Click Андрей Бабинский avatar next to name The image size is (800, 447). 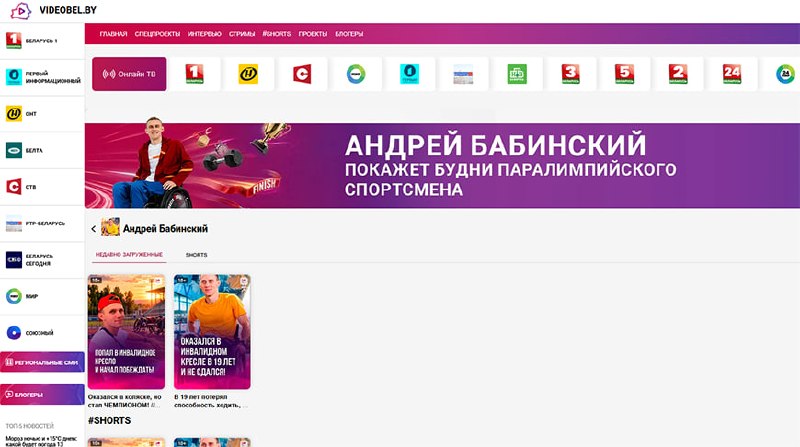pos(110,228)
